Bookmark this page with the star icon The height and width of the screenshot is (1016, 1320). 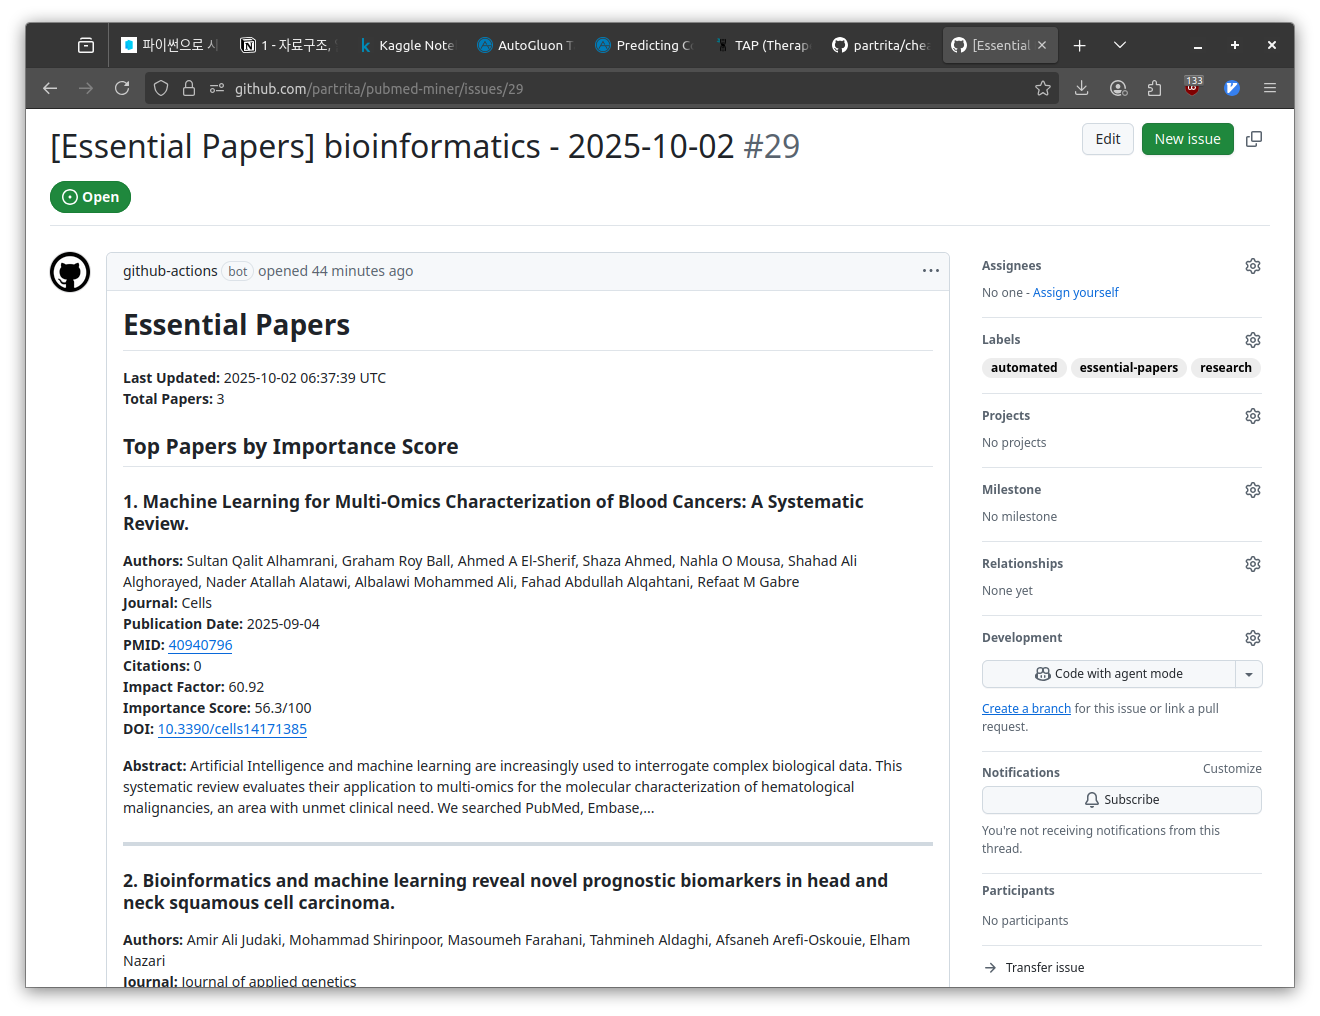(x=1043, y=88)
